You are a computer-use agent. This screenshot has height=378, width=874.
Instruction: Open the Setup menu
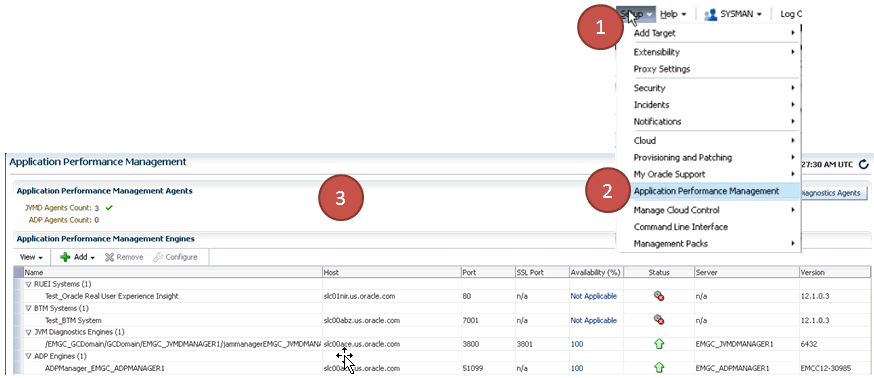pos(636,14)
